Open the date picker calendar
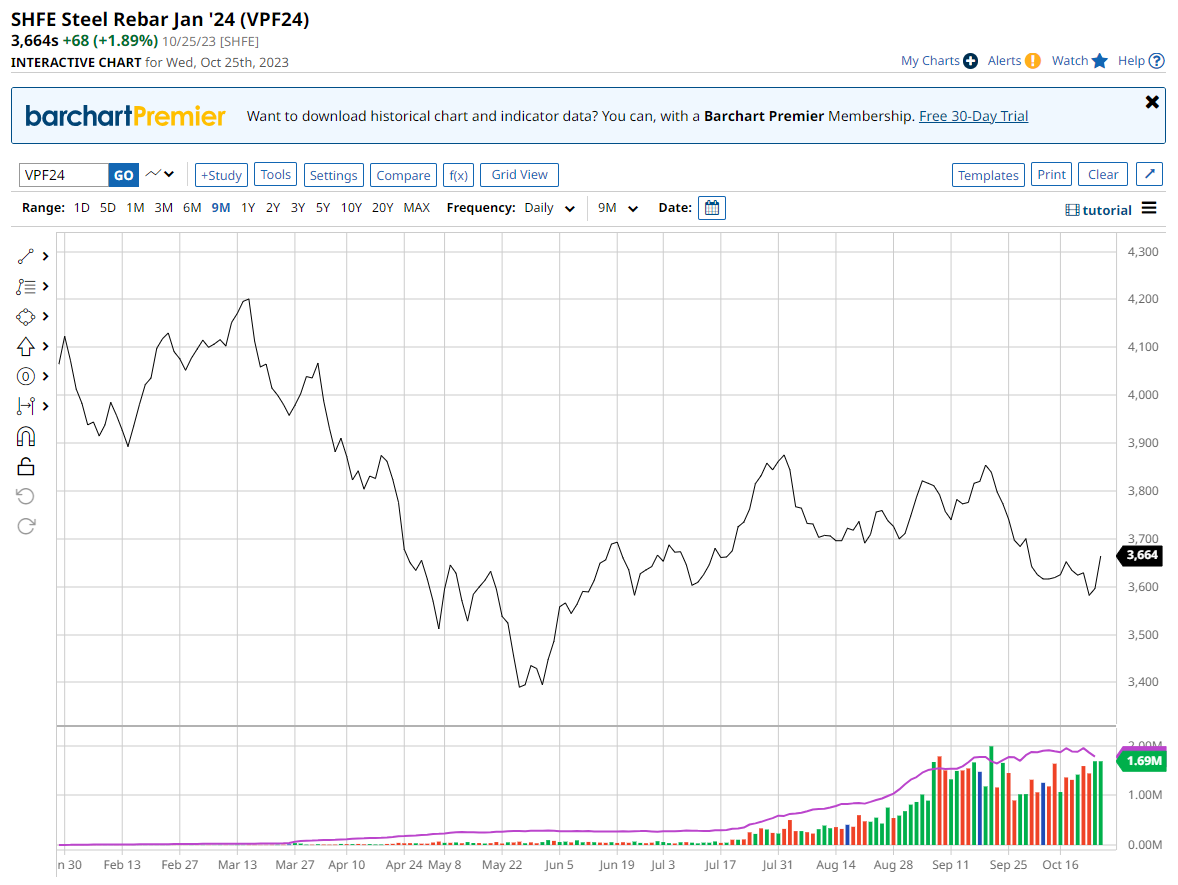The image size is (1178, 885). click(x=711, y=207)
